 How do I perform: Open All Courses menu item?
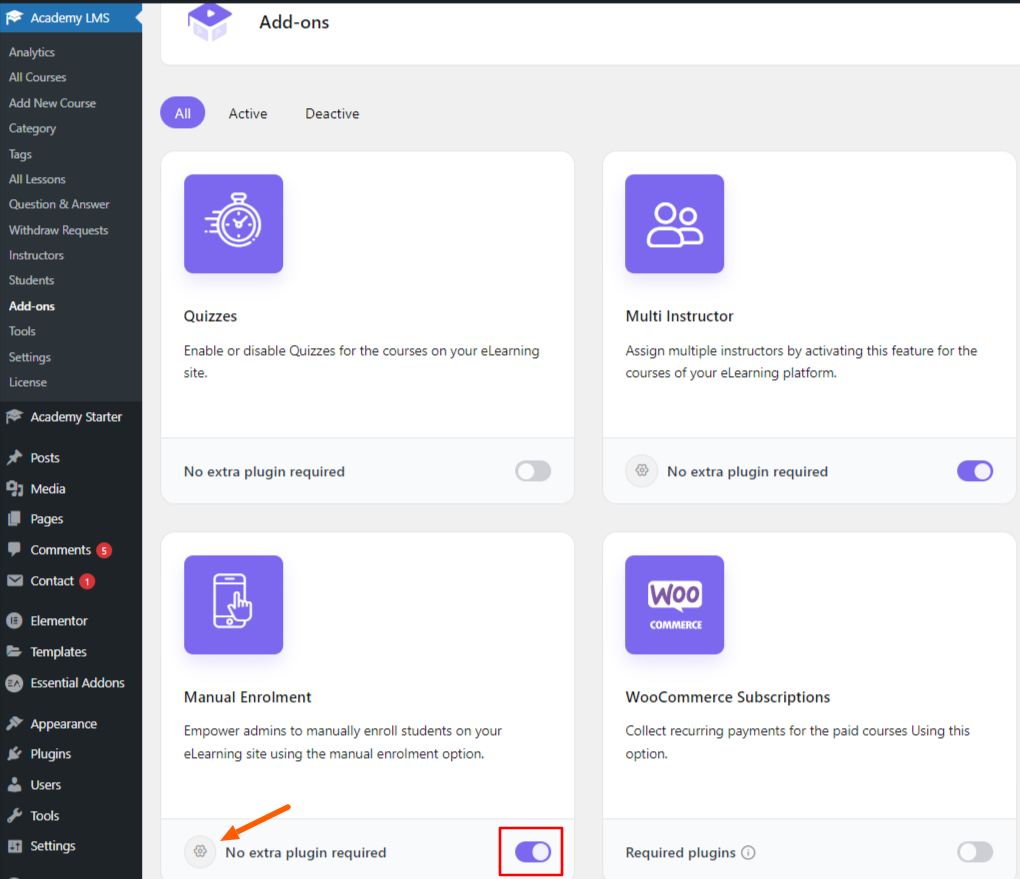(38, 77)
